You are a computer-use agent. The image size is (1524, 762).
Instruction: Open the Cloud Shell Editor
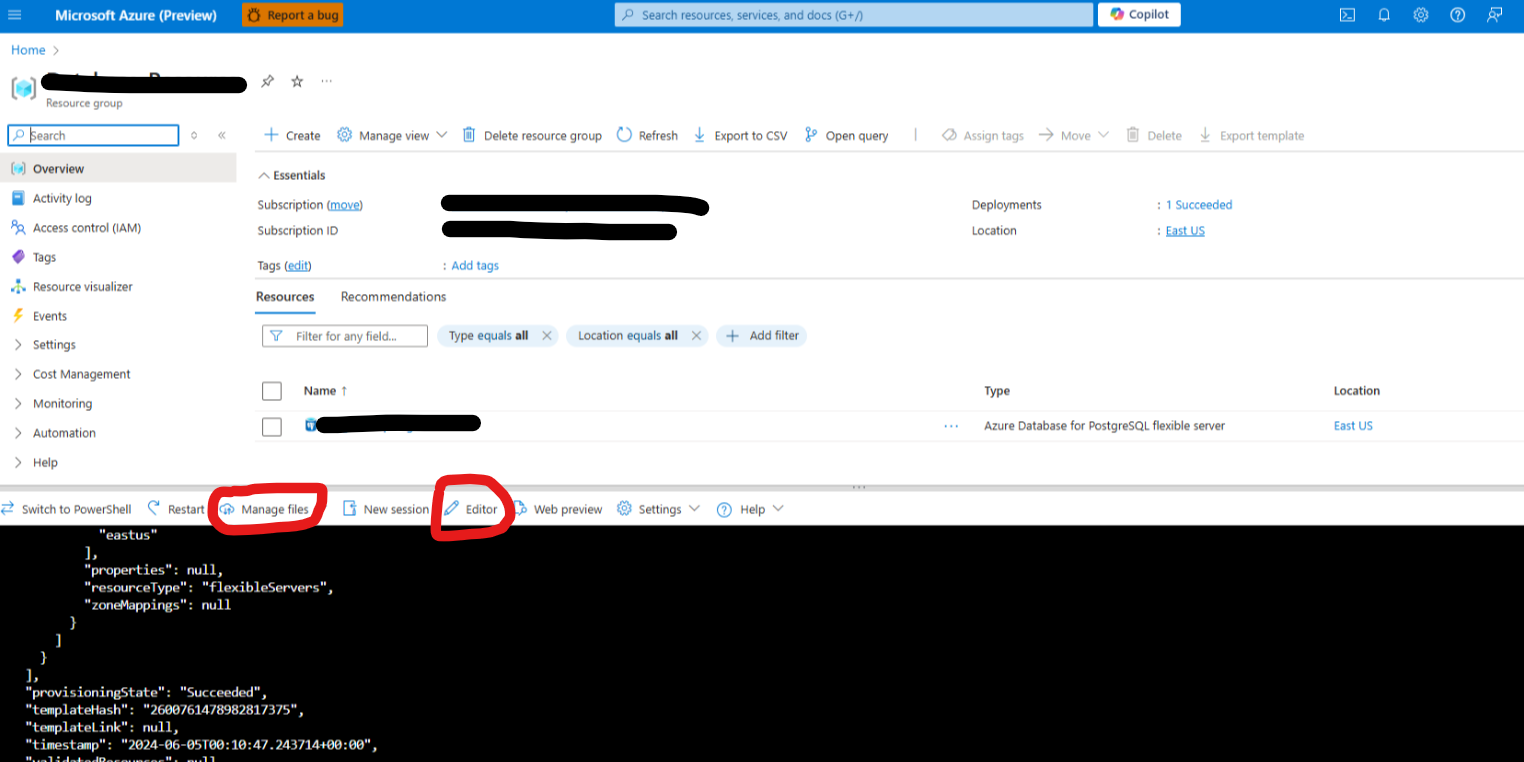pos(471,509)
